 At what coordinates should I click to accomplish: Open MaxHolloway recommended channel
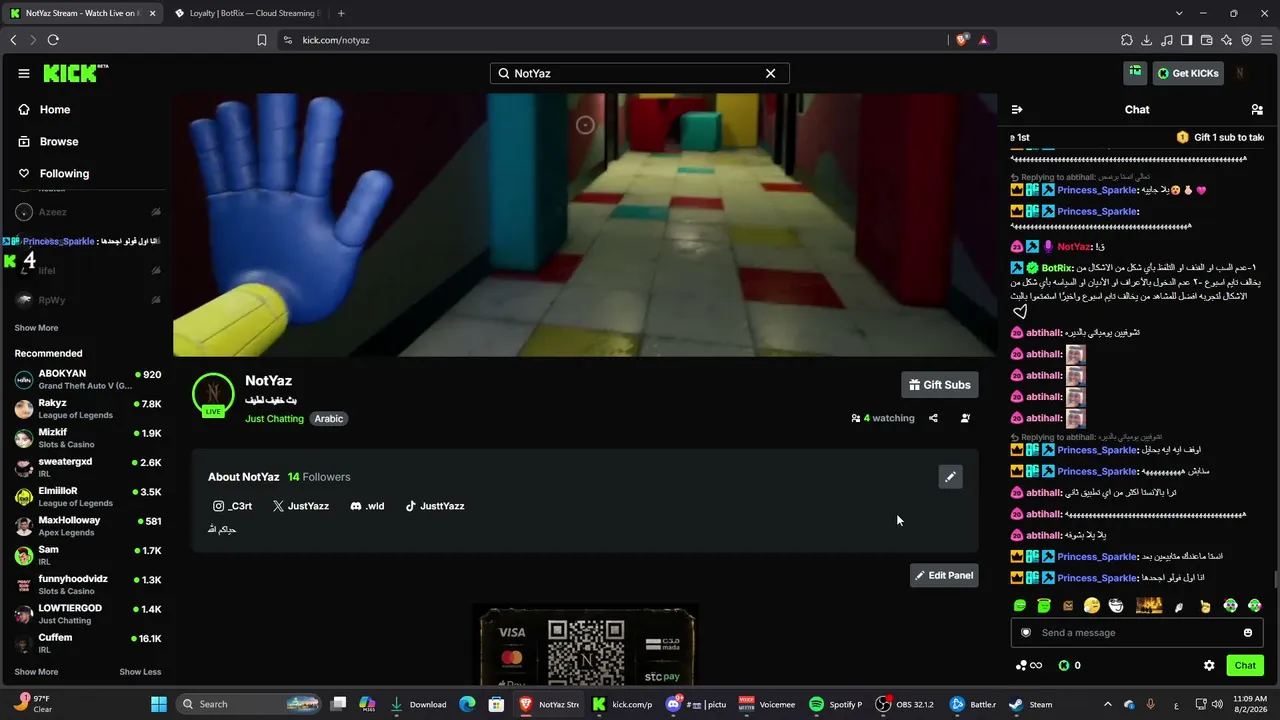[x=87, y=526]
